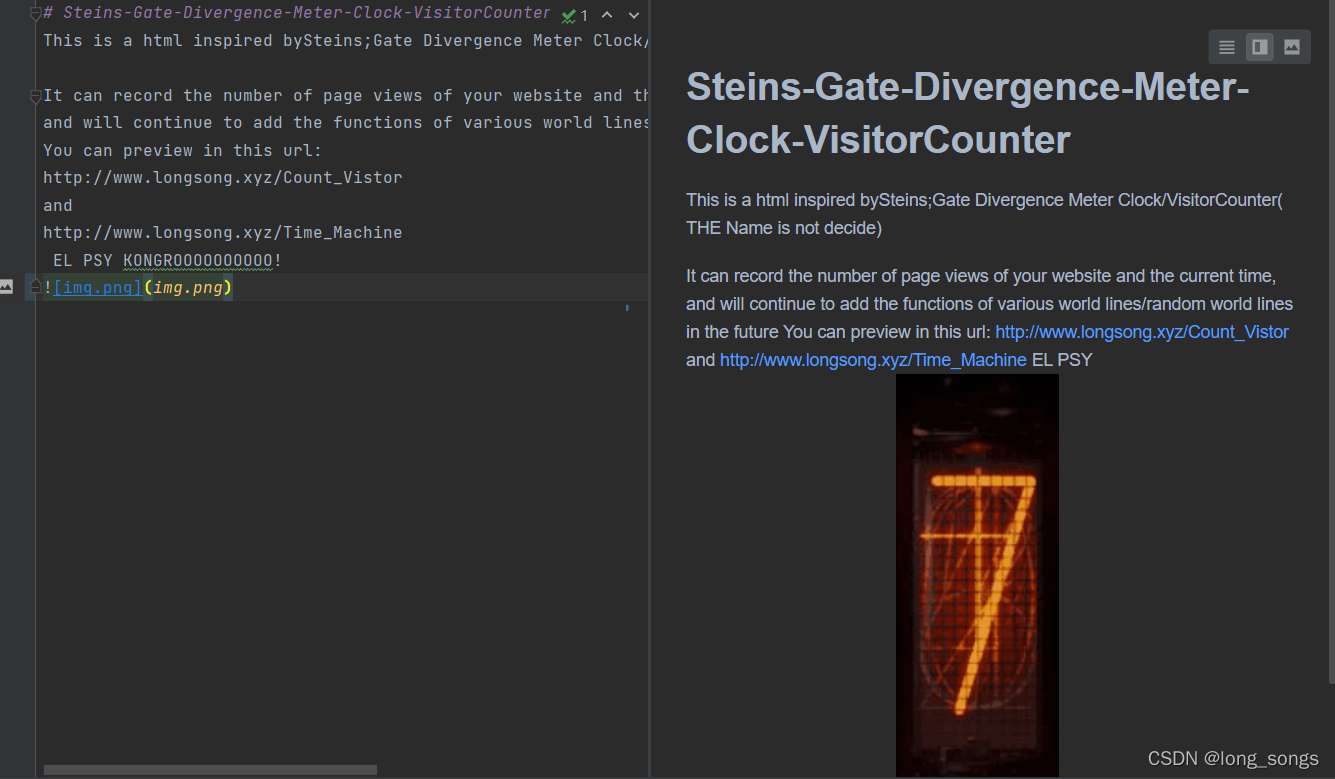Click the preview title heading text

coord(968,113)
